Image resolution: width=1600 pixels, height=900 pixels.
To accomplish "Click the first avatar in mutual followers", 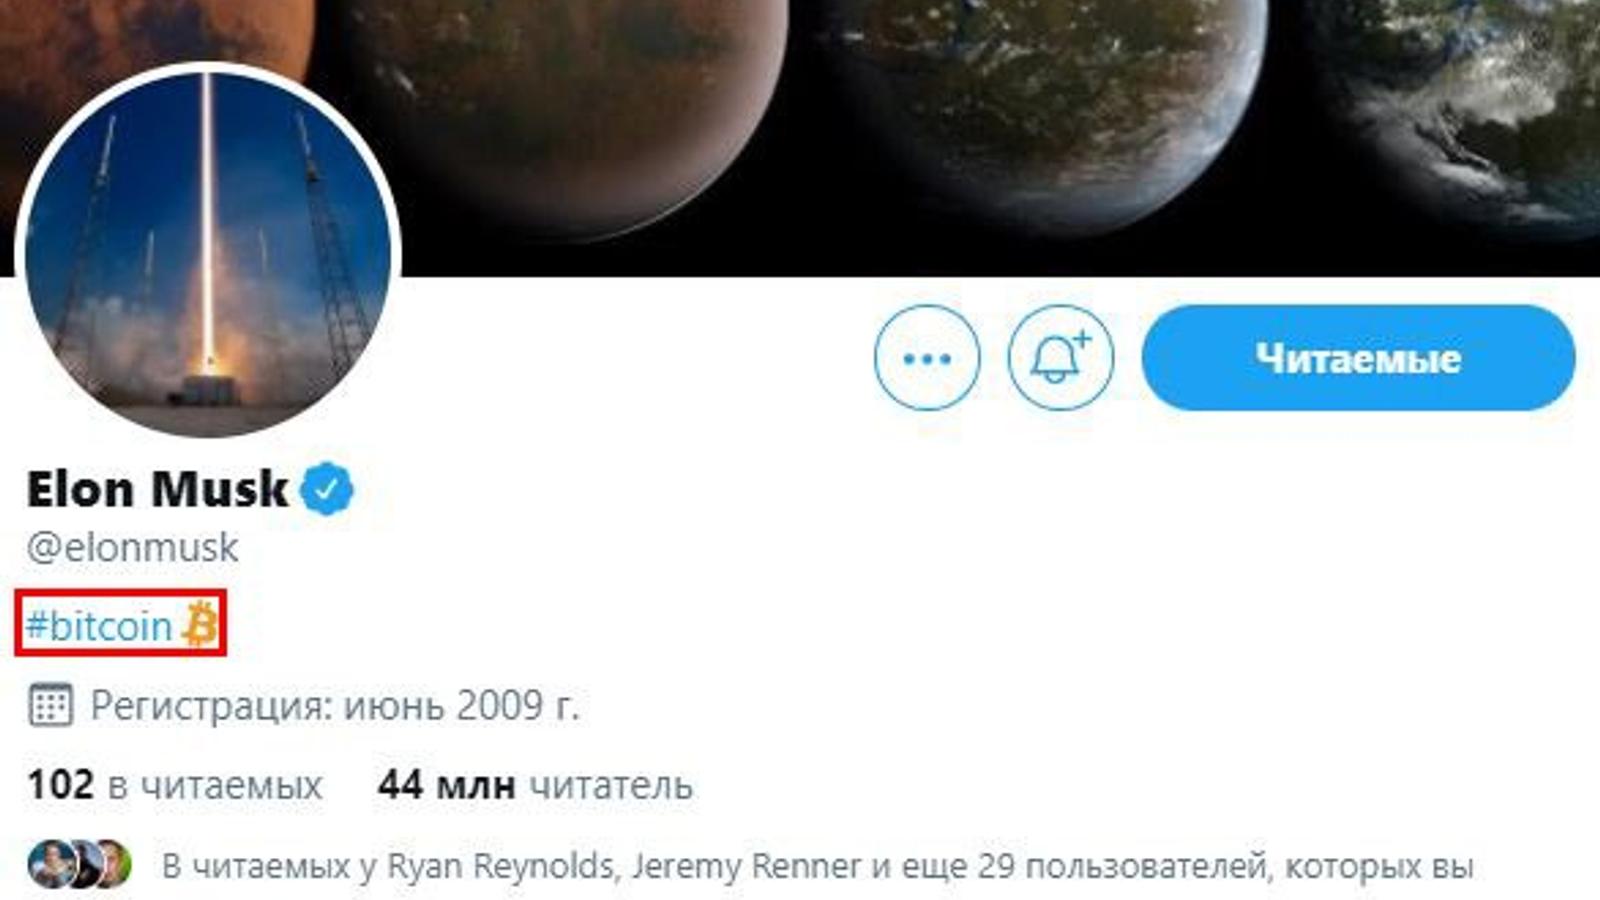I will (50, 865).
